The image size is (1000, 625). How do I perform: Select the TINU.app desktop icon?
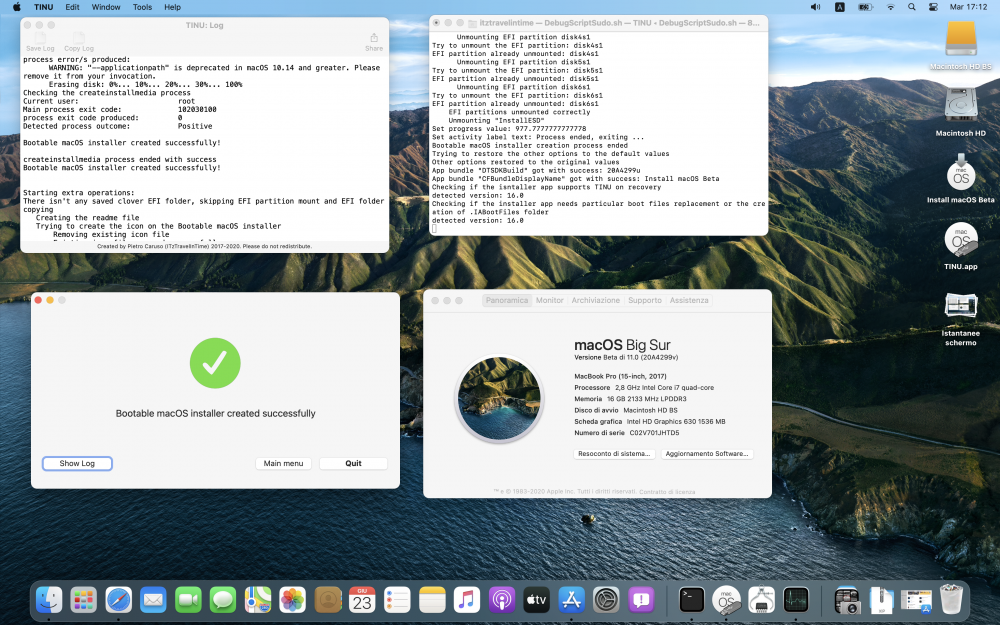tap(960, 246)
